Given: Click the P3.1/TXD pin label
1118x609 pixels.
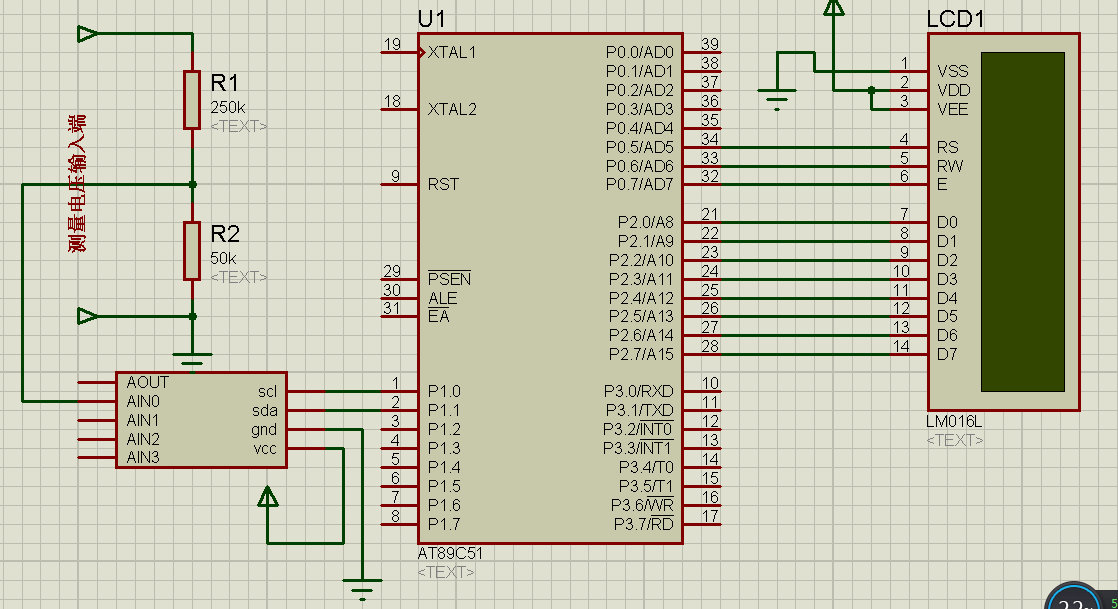Looking at the screenshot, I should tap(640, 411).
